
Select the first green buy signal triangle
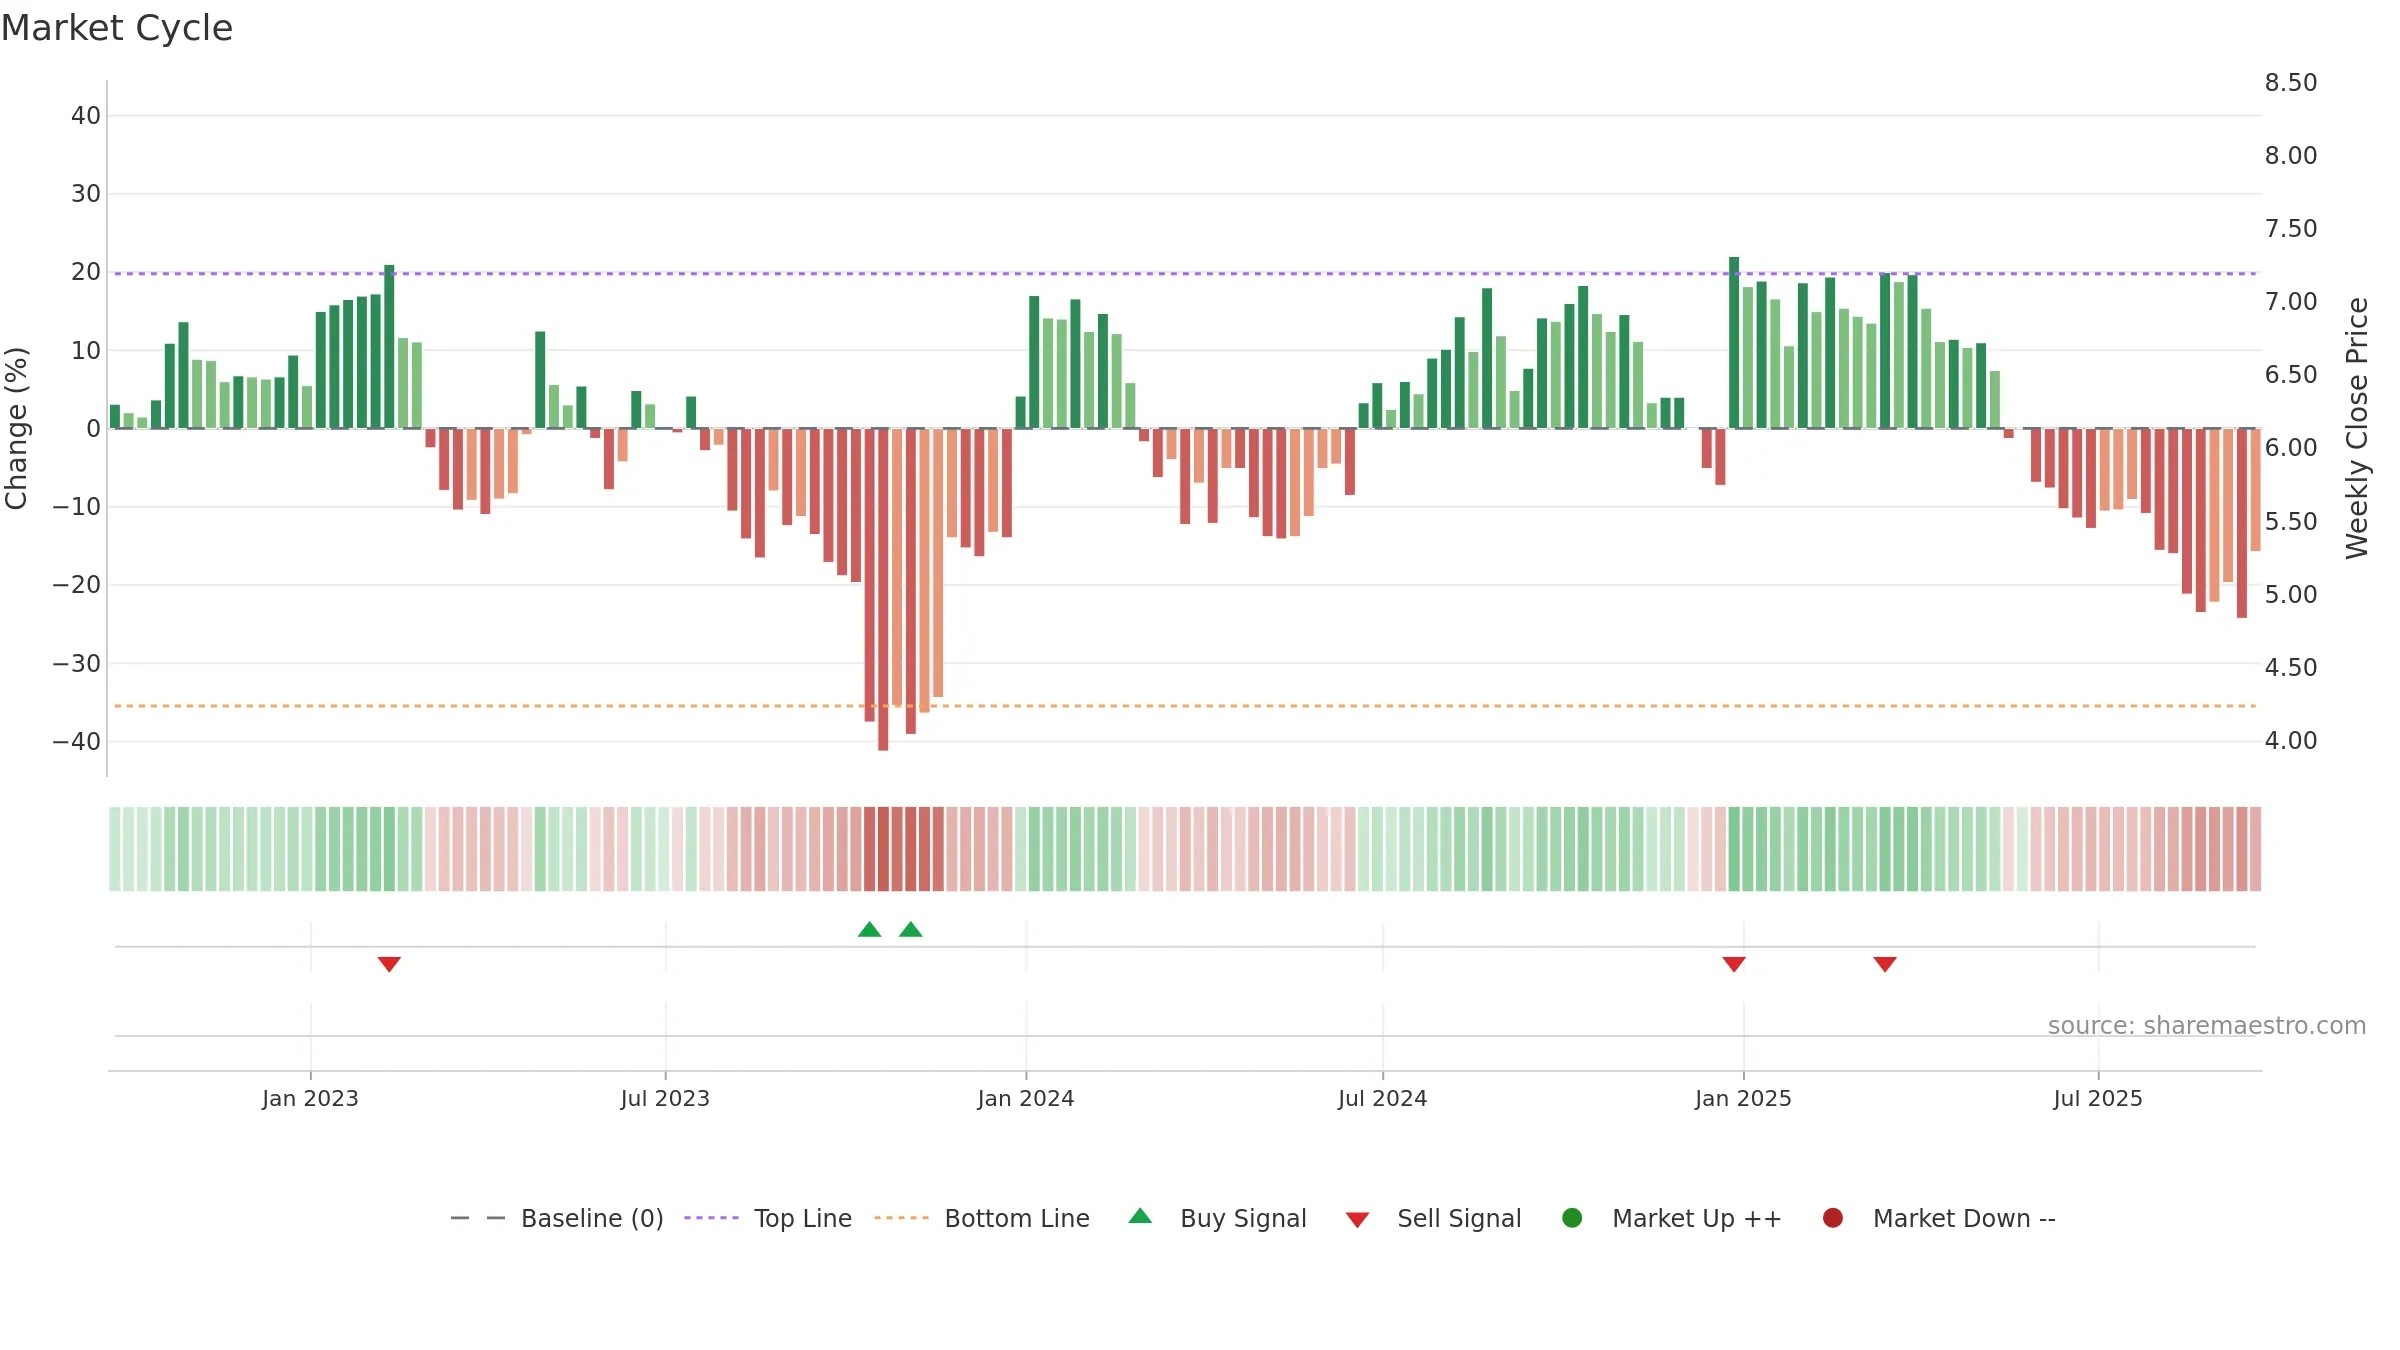point(870,929)
